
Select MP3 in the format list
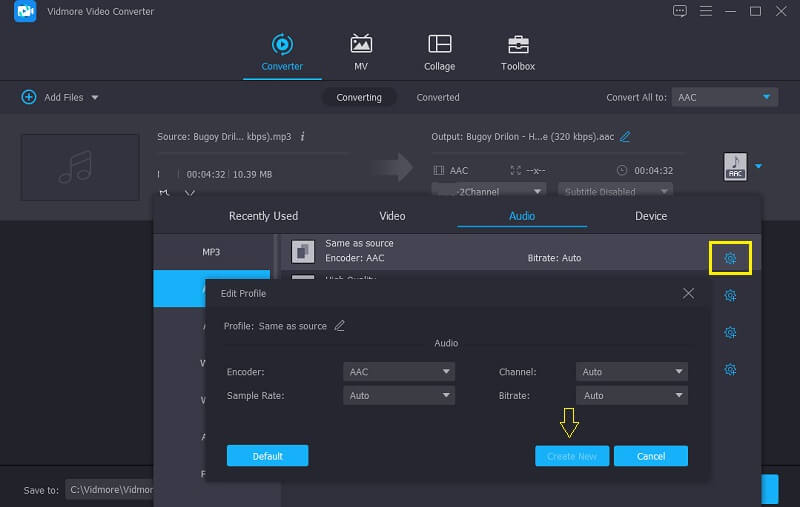pos(211,252)
